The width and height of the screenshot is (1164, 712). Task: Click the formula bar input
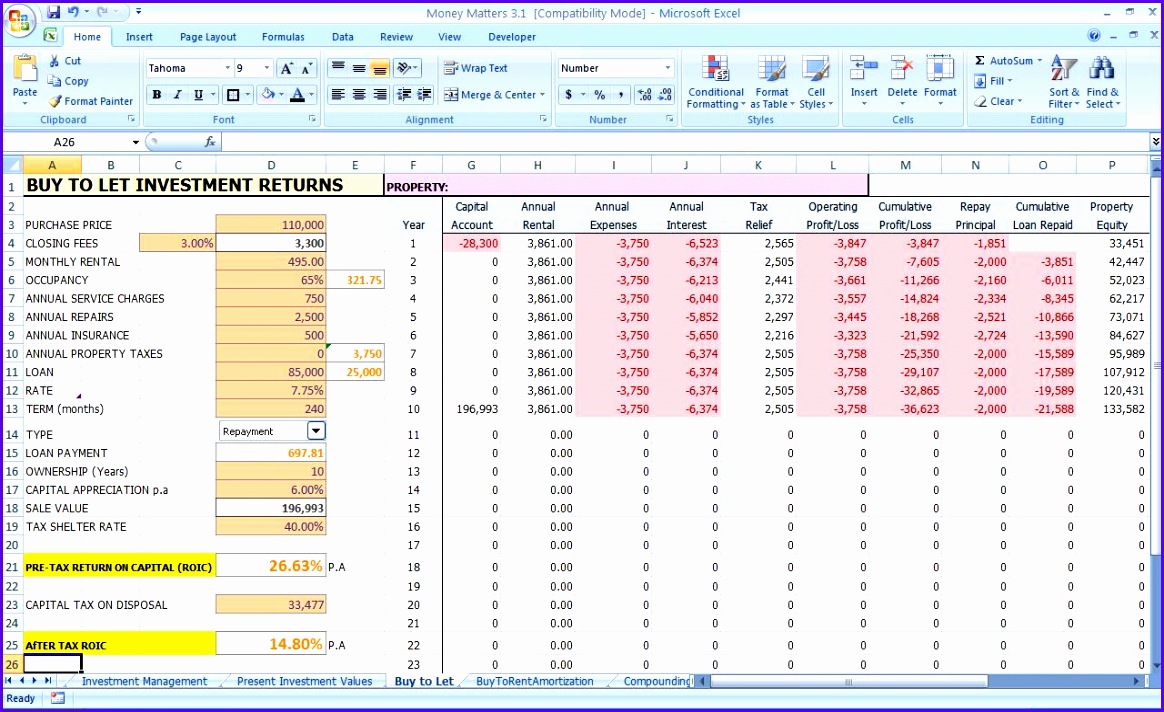point(684,142)
